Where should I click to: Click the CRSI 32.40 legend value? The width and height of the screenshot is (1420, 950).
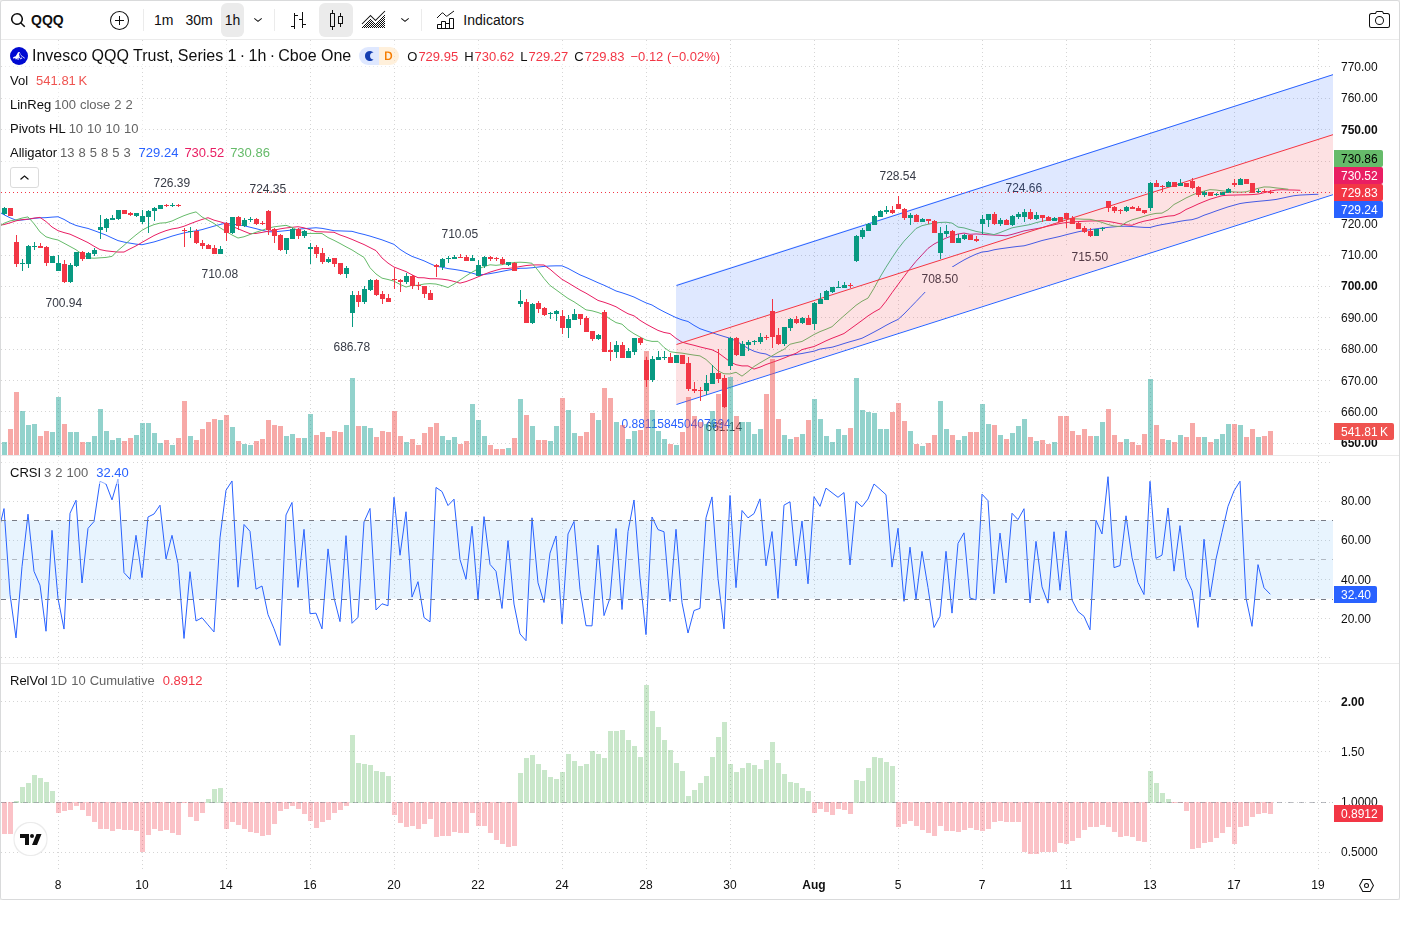pos(112,473)
